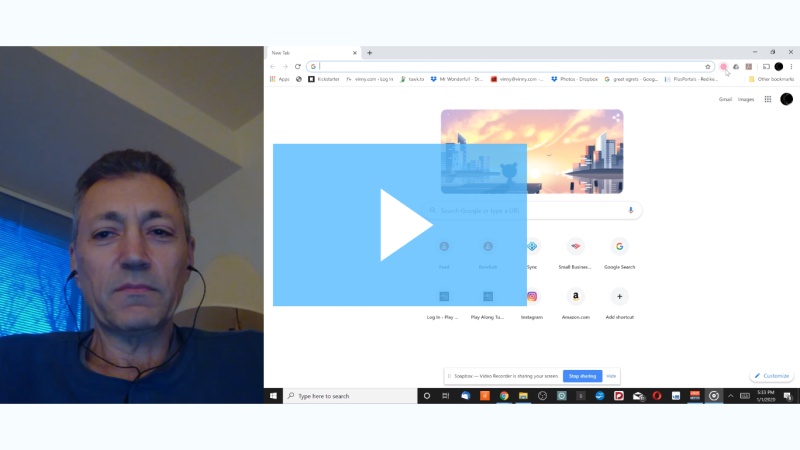Viewport: 800px width, 450px height.
Task: Open Task View on the taskbar
Action: (x=446, y=396)
